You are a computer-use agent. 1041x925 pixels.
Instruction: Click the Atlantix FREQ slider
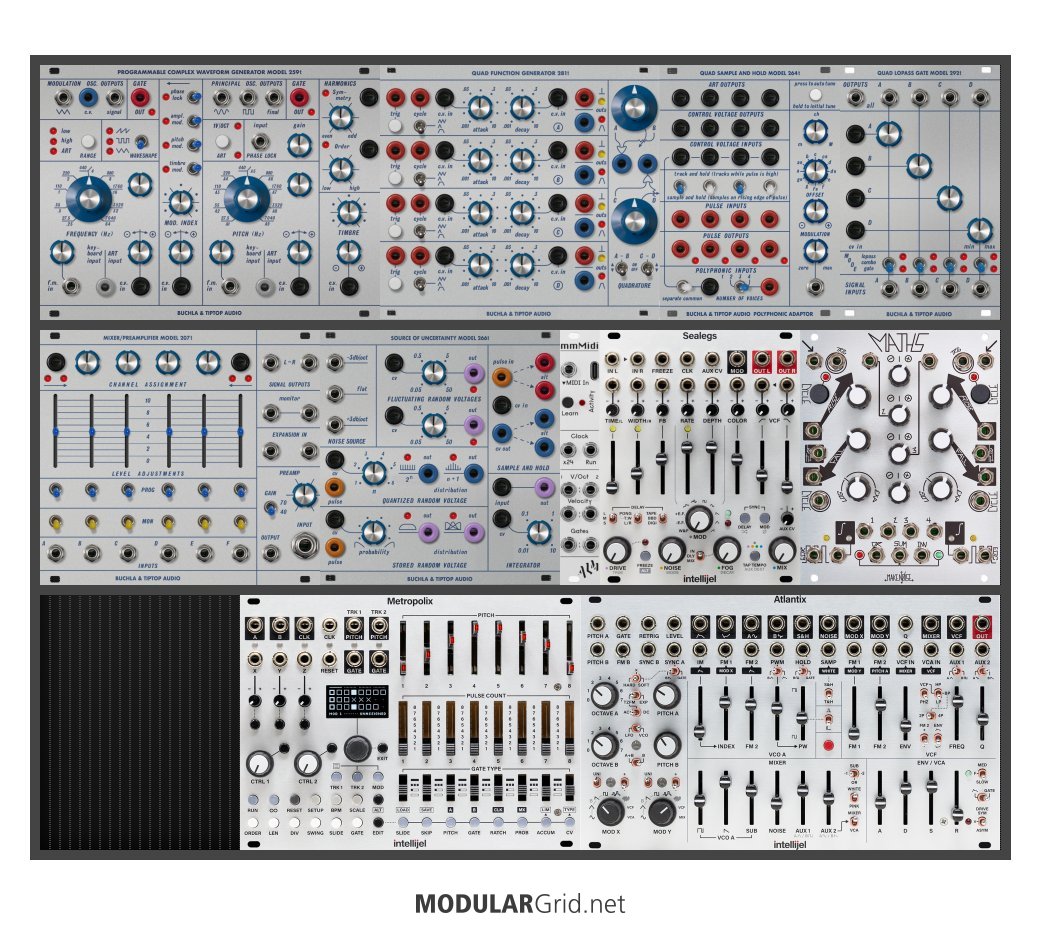click(x=957, y=711)
